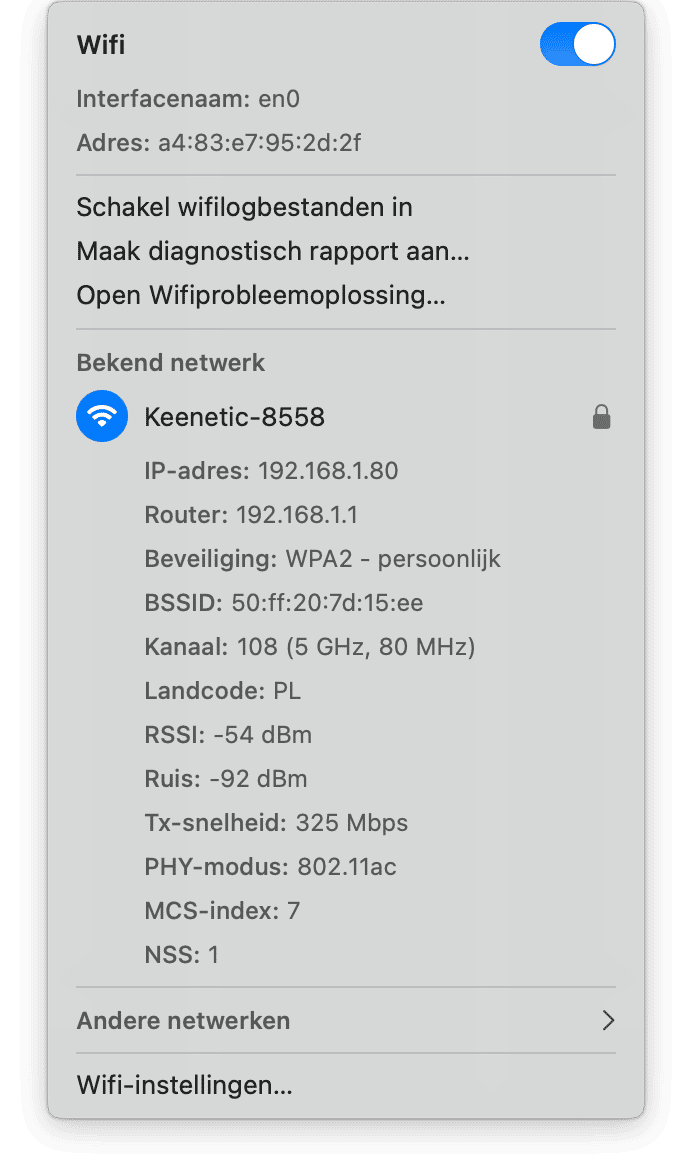The height and width of the screenshot is (1174, 692).
Task: Open Wifiprobleemoplossing…
Action: [x=260, y=295]
